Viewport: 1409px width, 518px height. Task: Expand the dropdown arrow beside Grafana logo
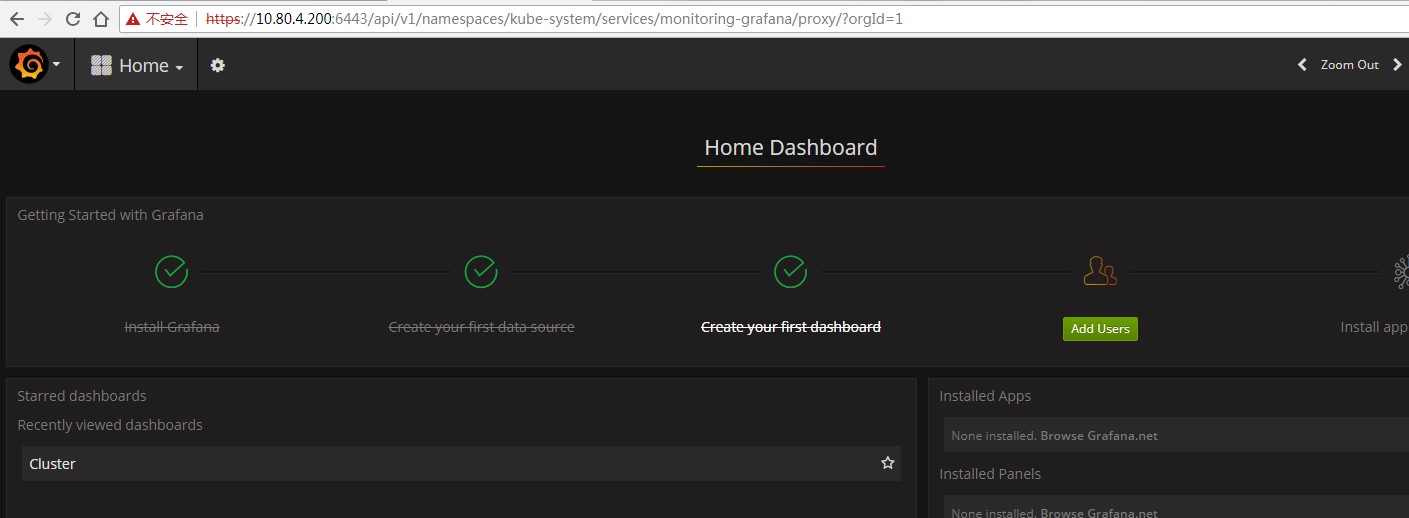point(57,65)
